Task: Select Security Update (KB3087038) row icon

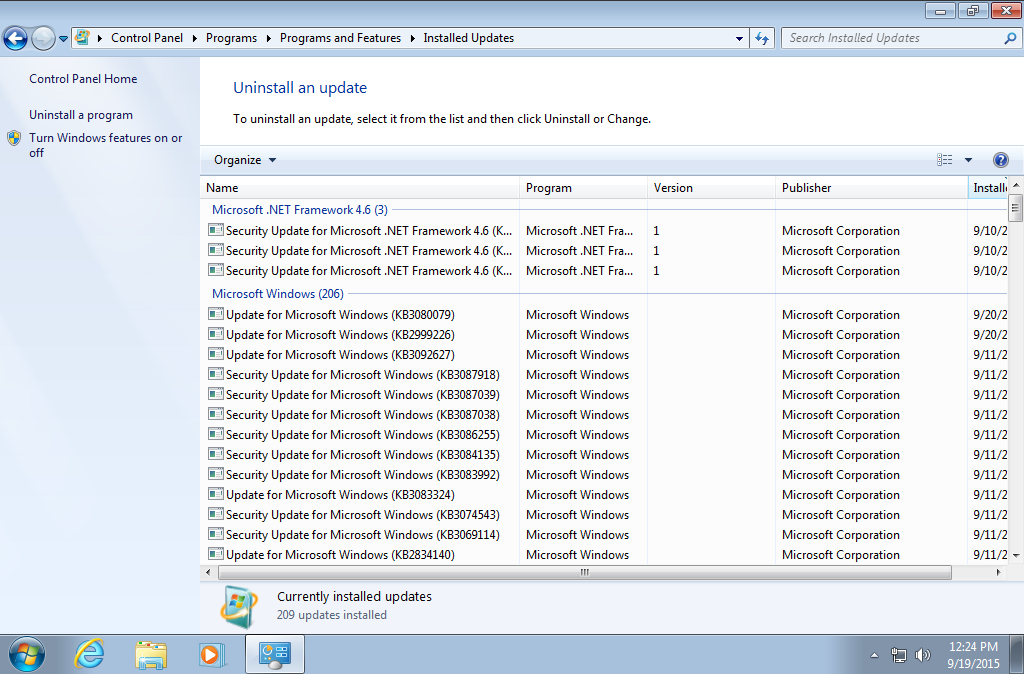Action: point(216,414)
